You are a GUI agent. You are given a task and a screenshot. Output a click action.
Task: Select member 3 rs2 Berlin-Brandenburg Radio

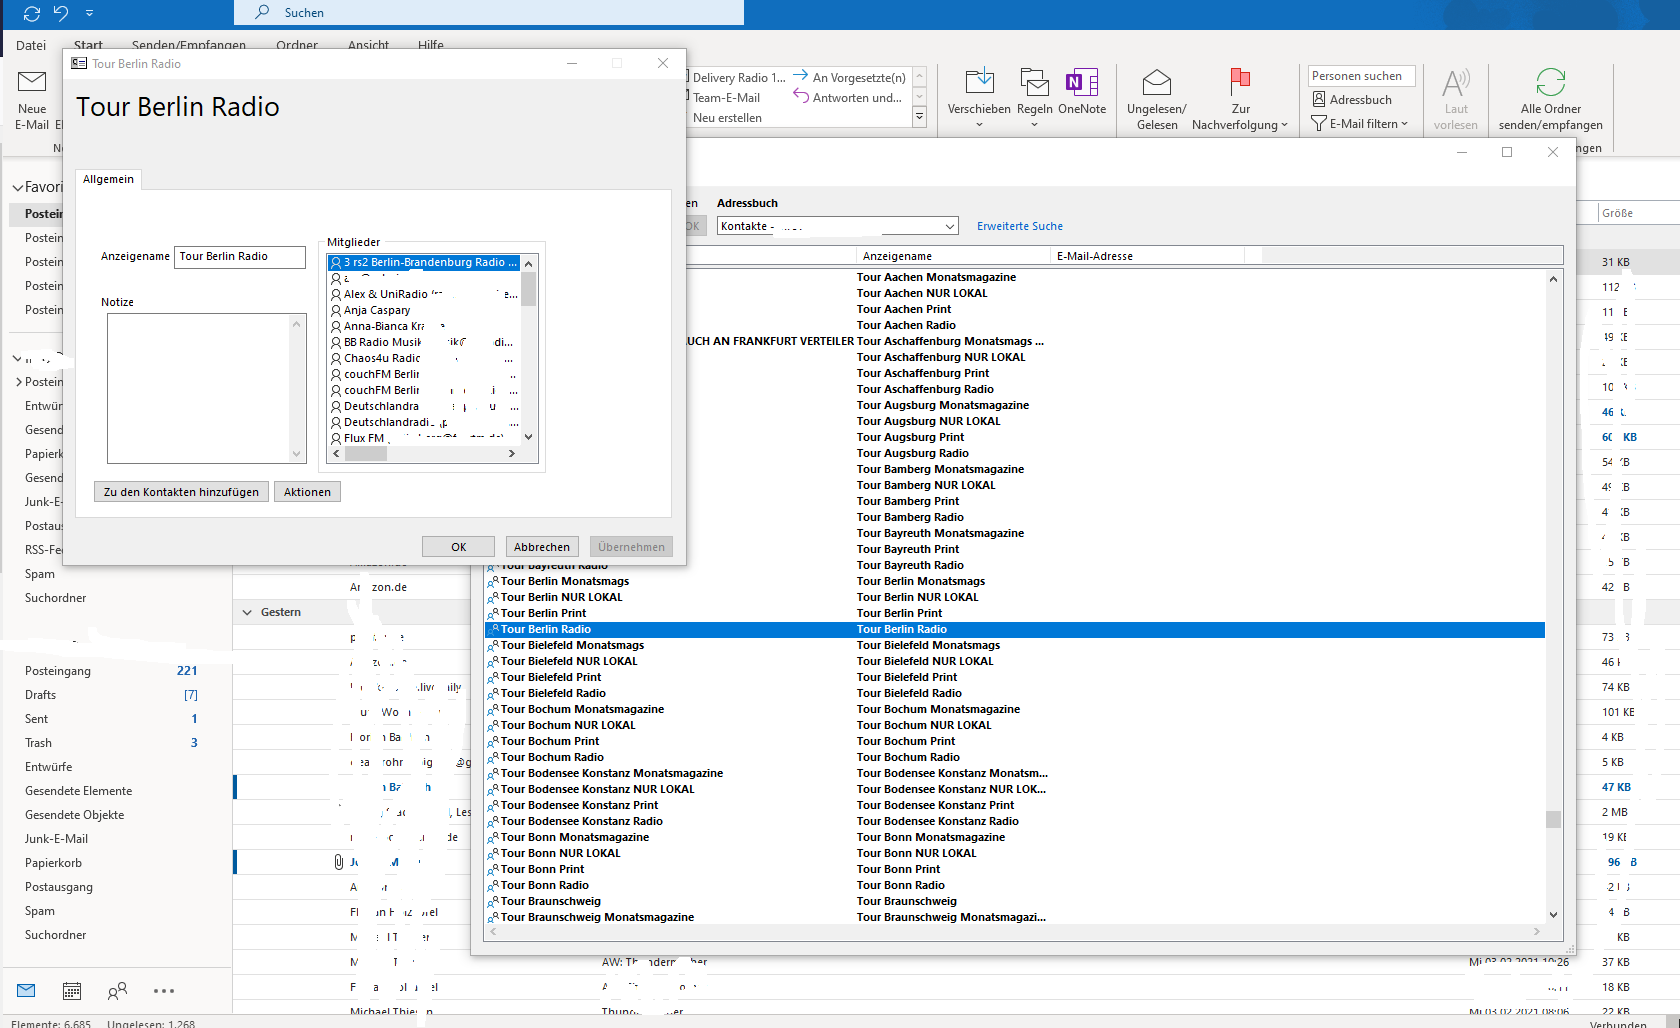click(424, 262)
